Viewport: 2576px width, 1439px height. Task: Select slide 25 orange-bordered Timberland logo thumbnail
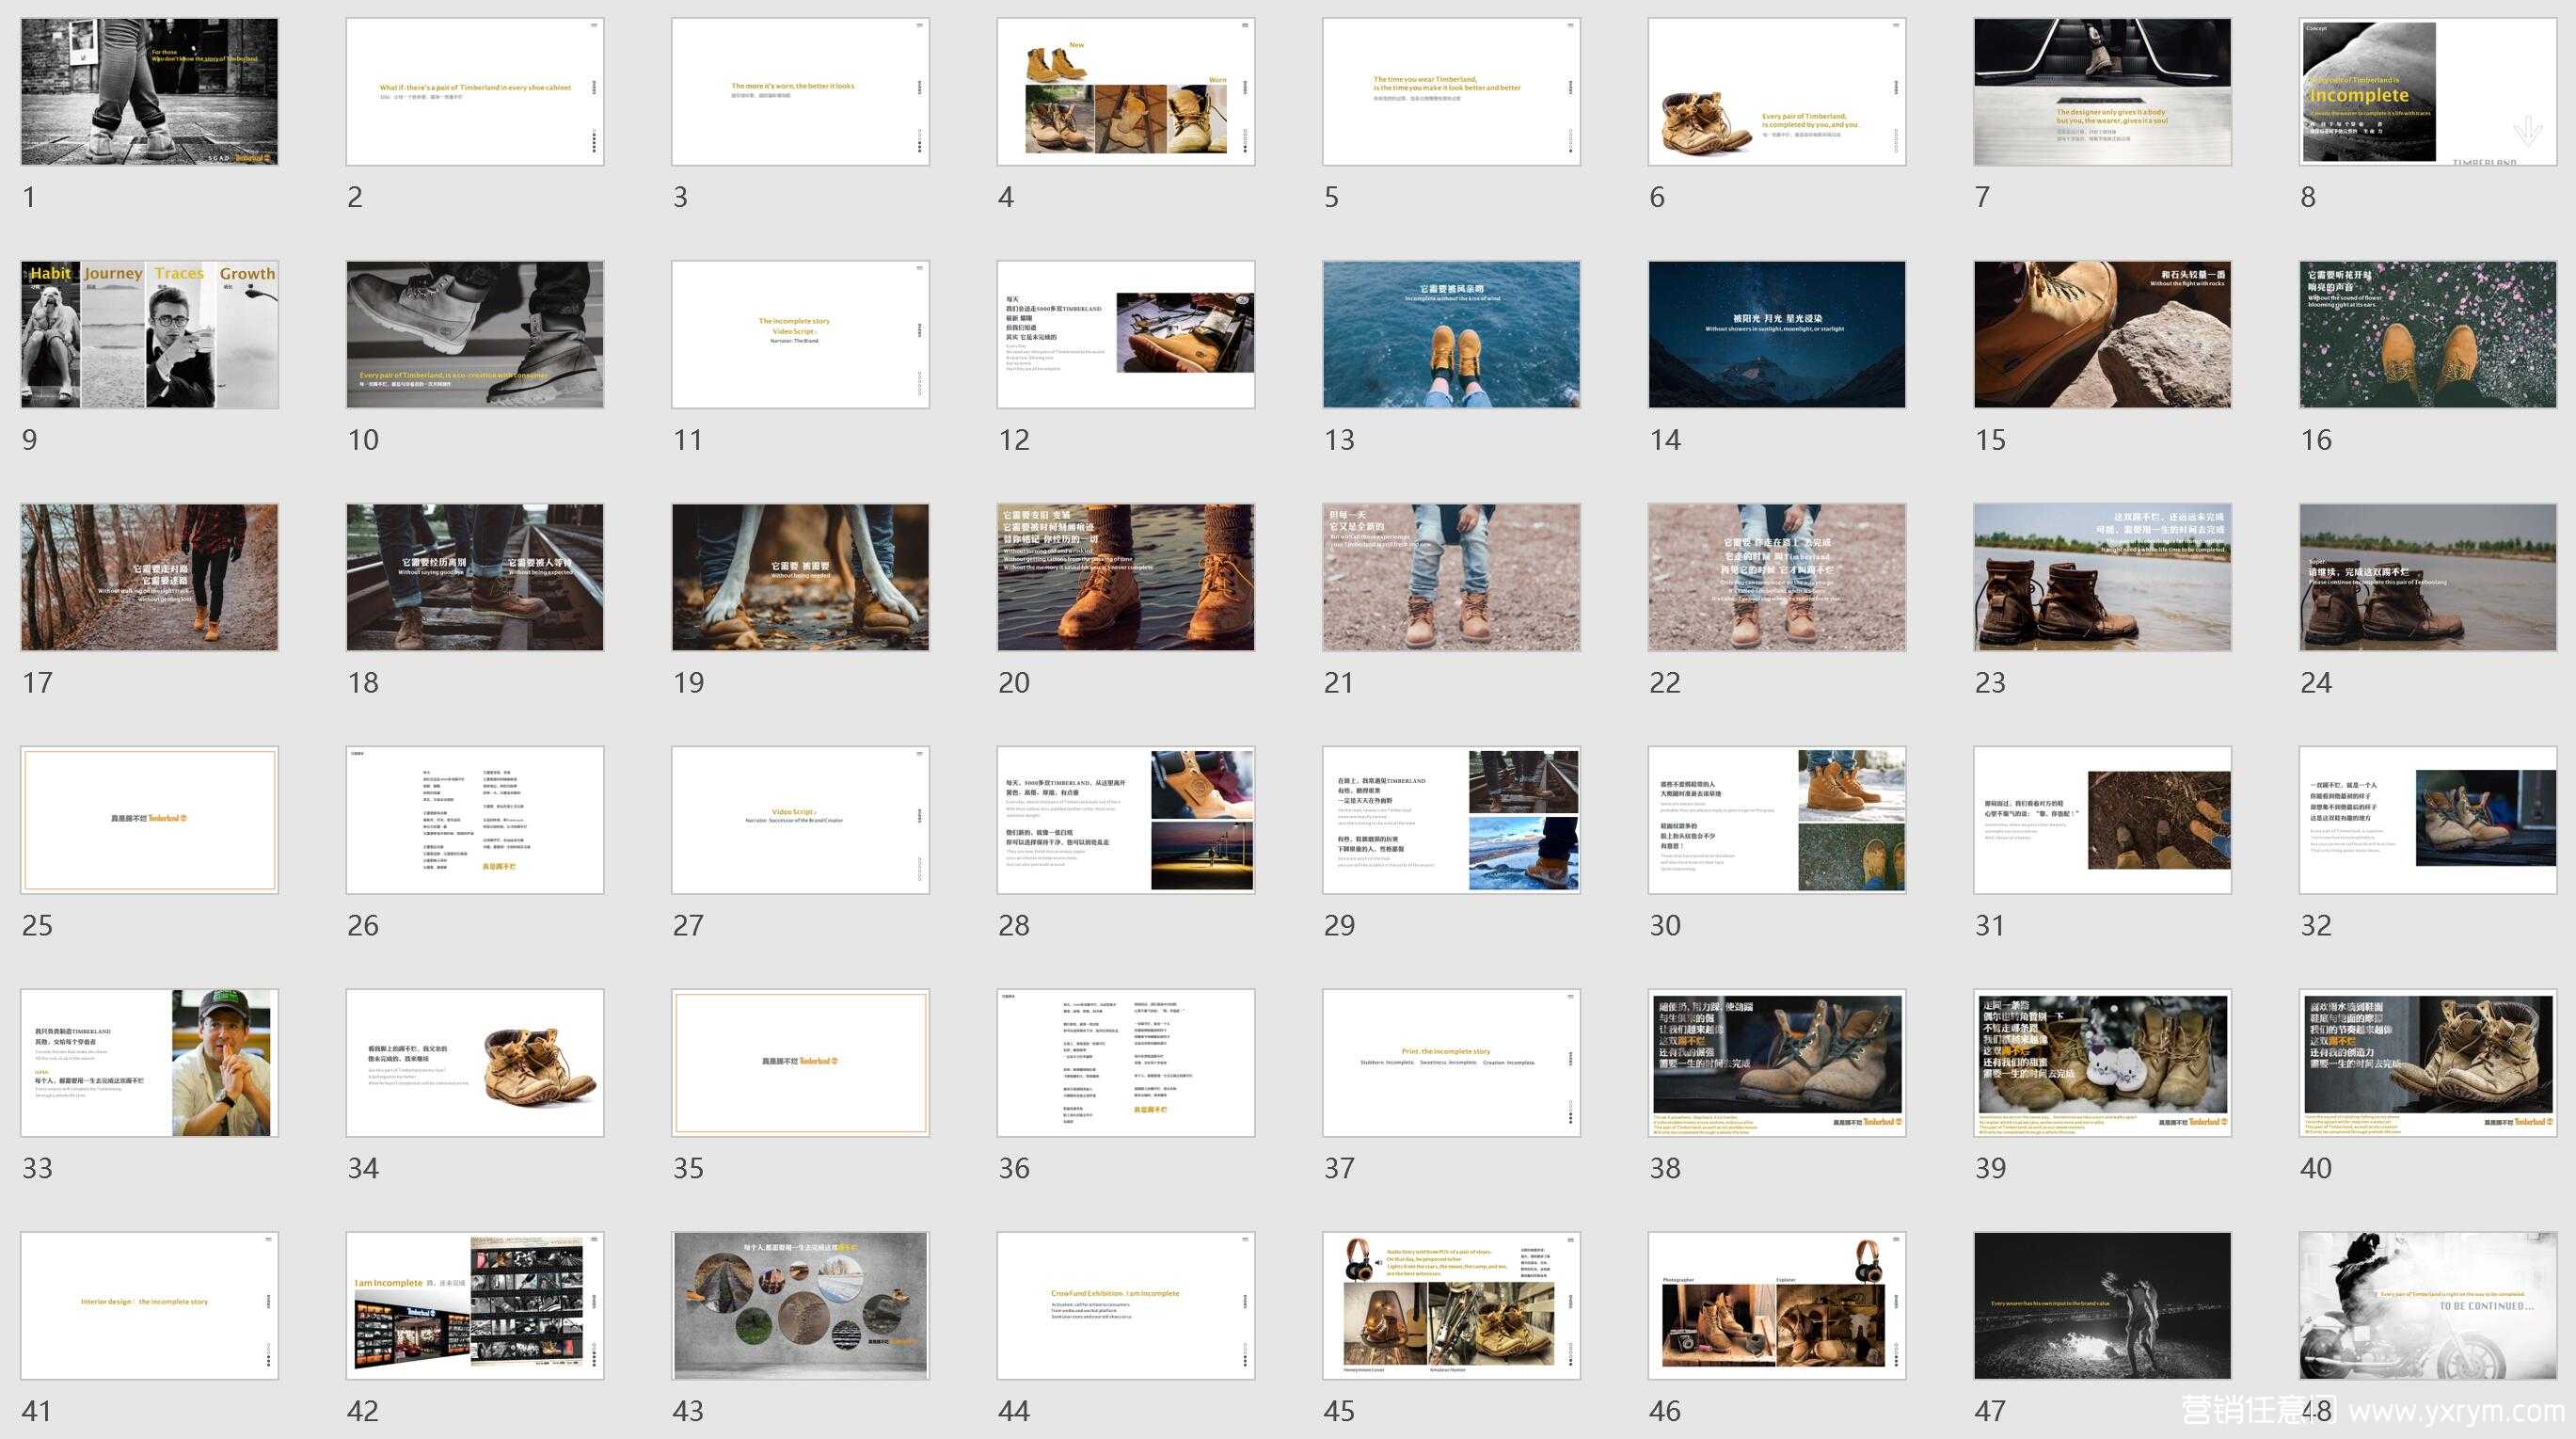point(149,820)
